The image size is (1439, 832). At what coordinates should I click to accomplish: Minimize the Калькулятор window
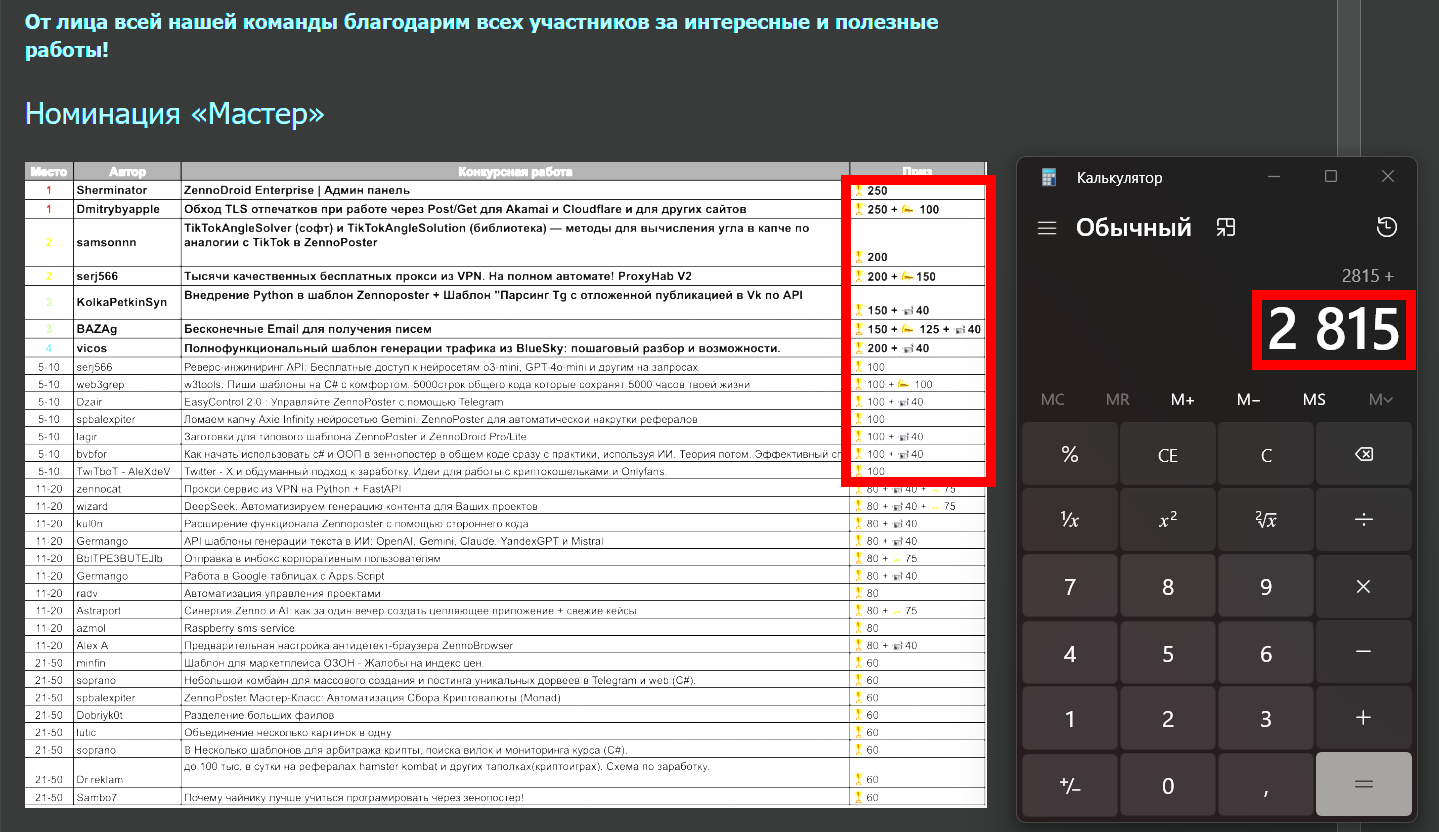coord(1274,177)
